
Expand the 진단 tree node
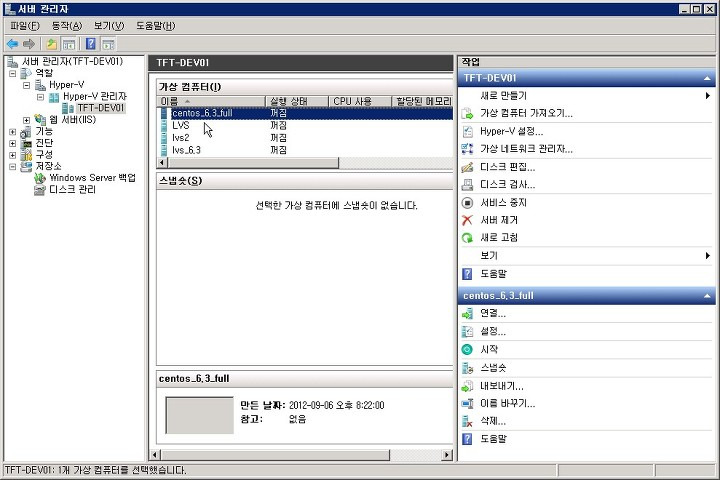click(x=12, y=143)
